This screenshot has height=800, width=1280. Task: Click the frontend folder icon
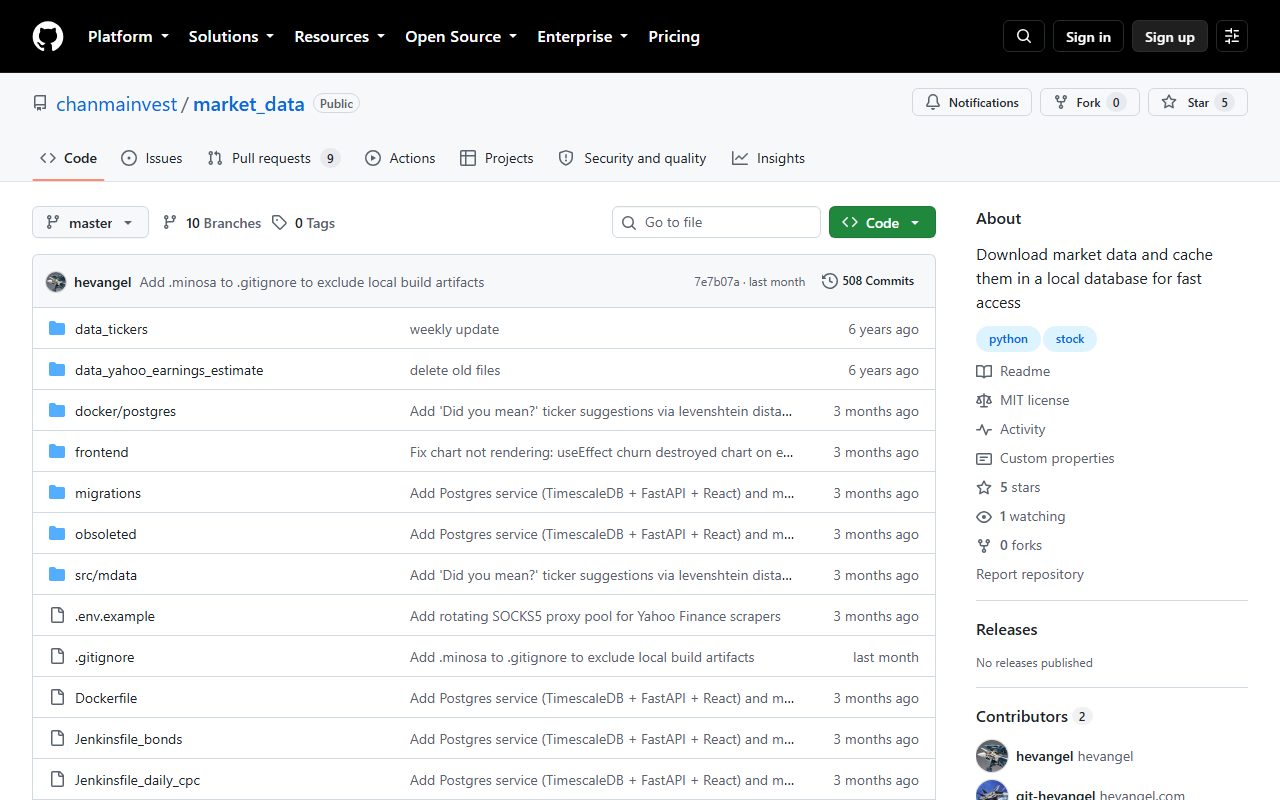point(57,452)
